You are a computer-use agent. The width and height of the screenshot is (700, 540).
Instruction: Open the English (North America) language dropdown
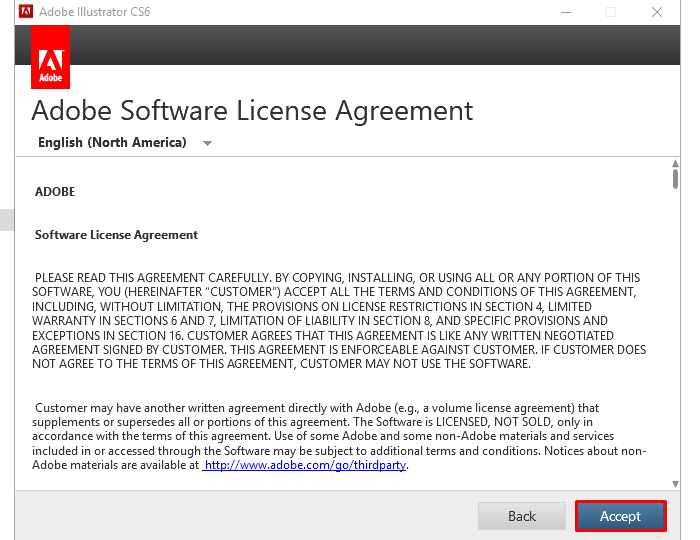[112, 143]
